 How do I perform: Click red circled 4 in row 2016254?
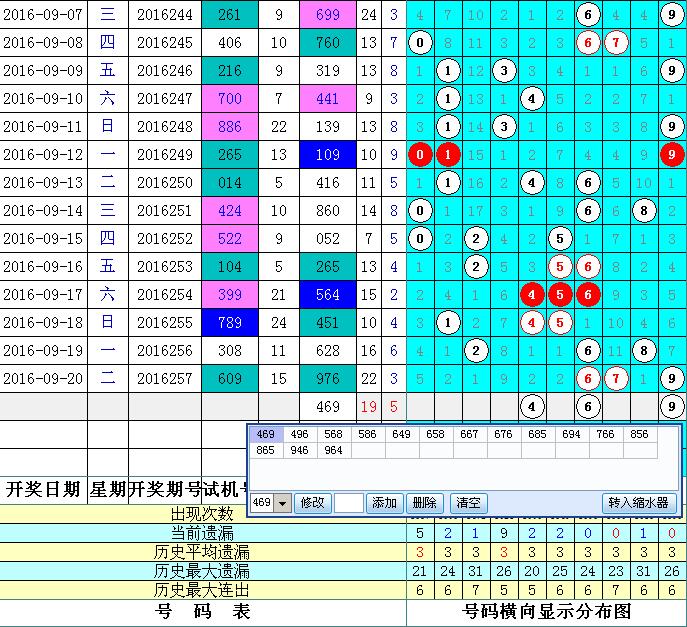[532, 295]
